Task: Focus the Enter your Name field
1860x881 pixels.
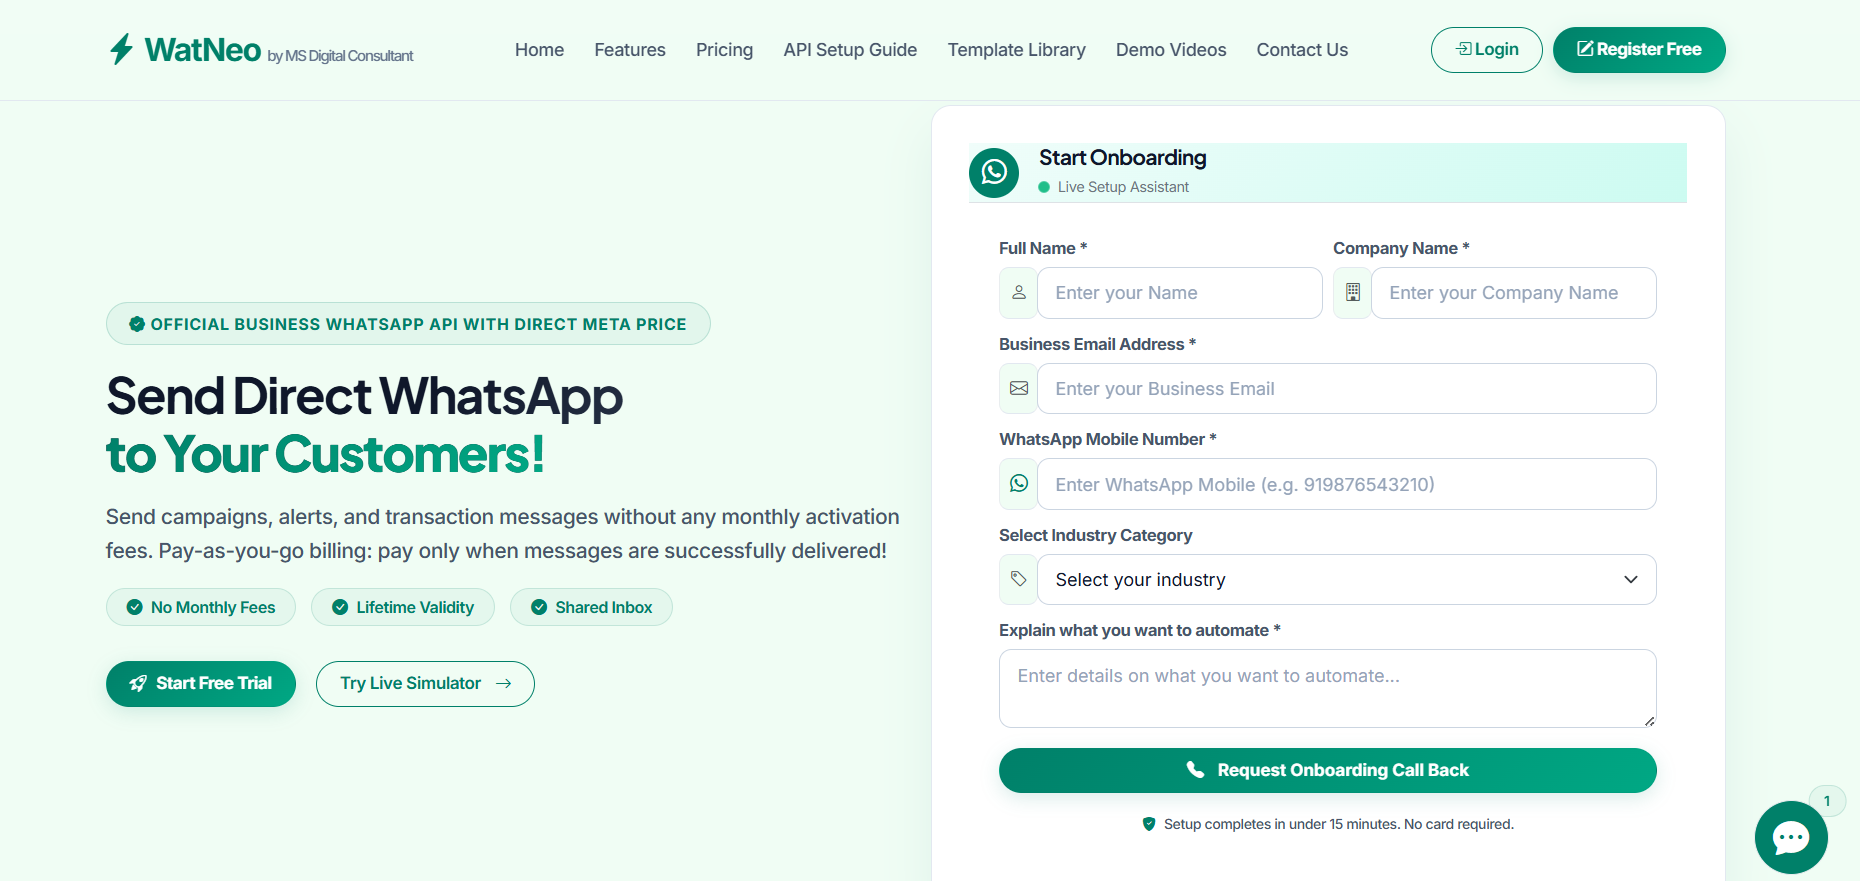Action: (1180, 293)
